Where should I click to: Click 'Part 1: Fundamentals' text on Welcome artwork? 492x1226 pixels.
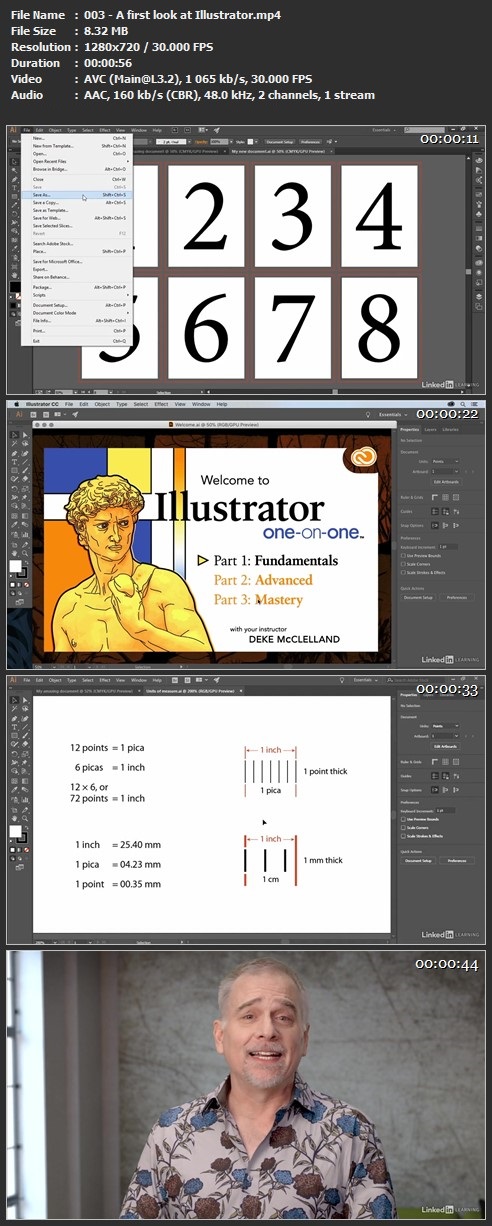tap(277, 560)
